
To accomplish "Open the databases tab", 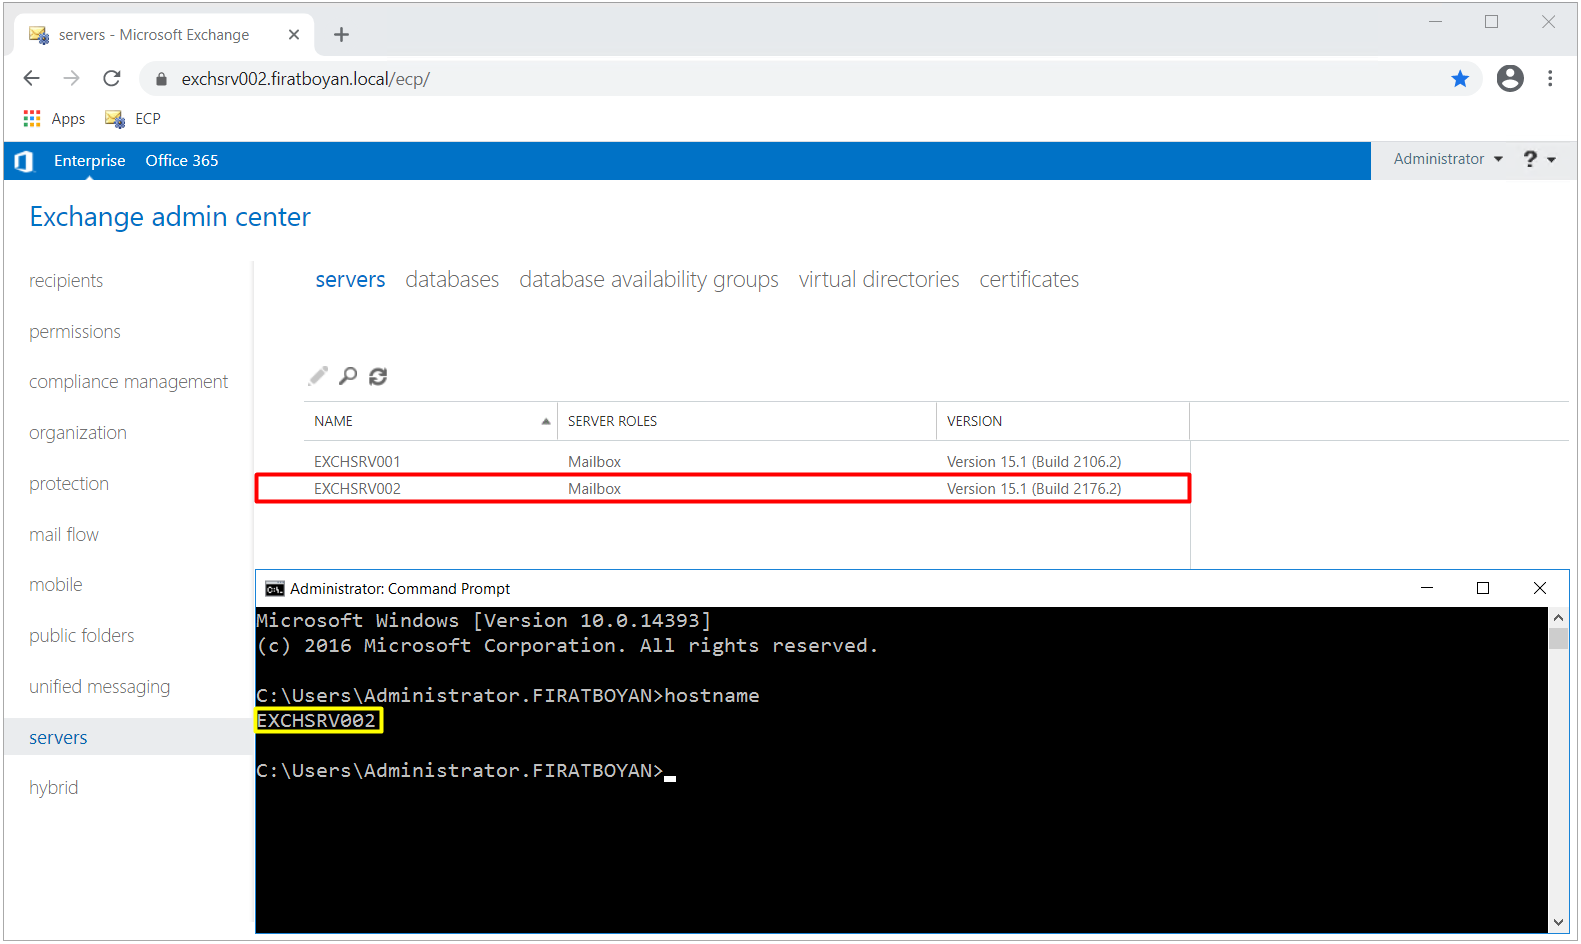I will tap(452, 280).
